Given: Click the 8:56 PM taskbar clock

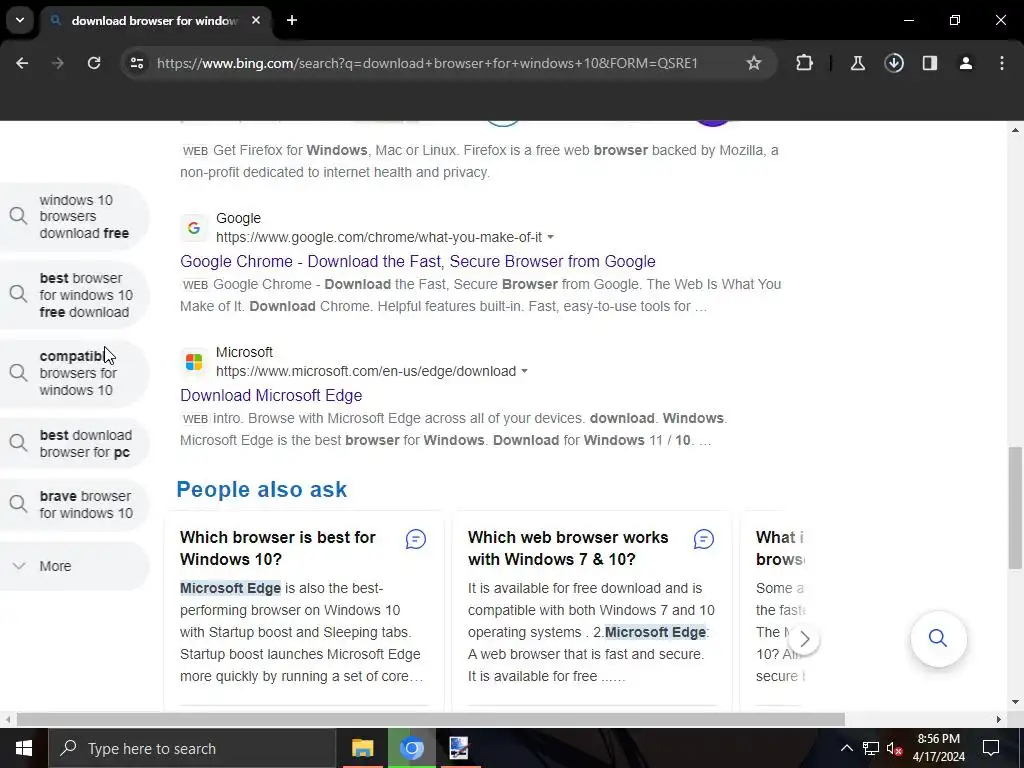Looking at the screenshot, I should point(938,748).
